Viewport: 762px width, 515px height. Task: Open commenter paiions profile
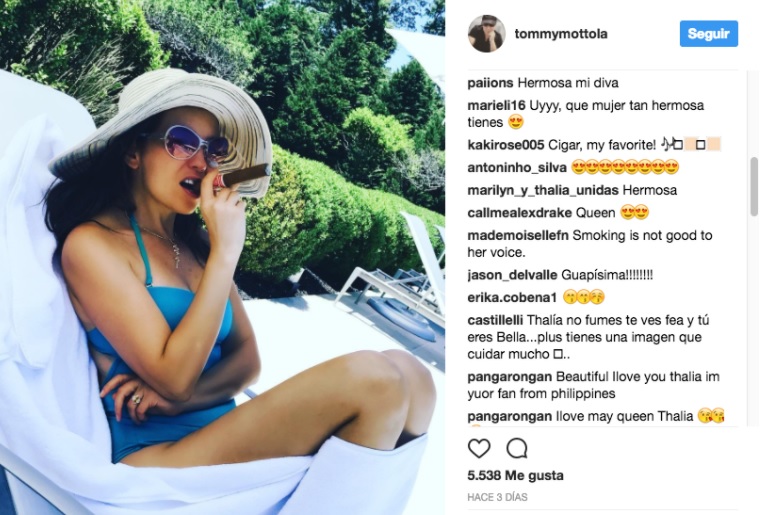point(490,83)
